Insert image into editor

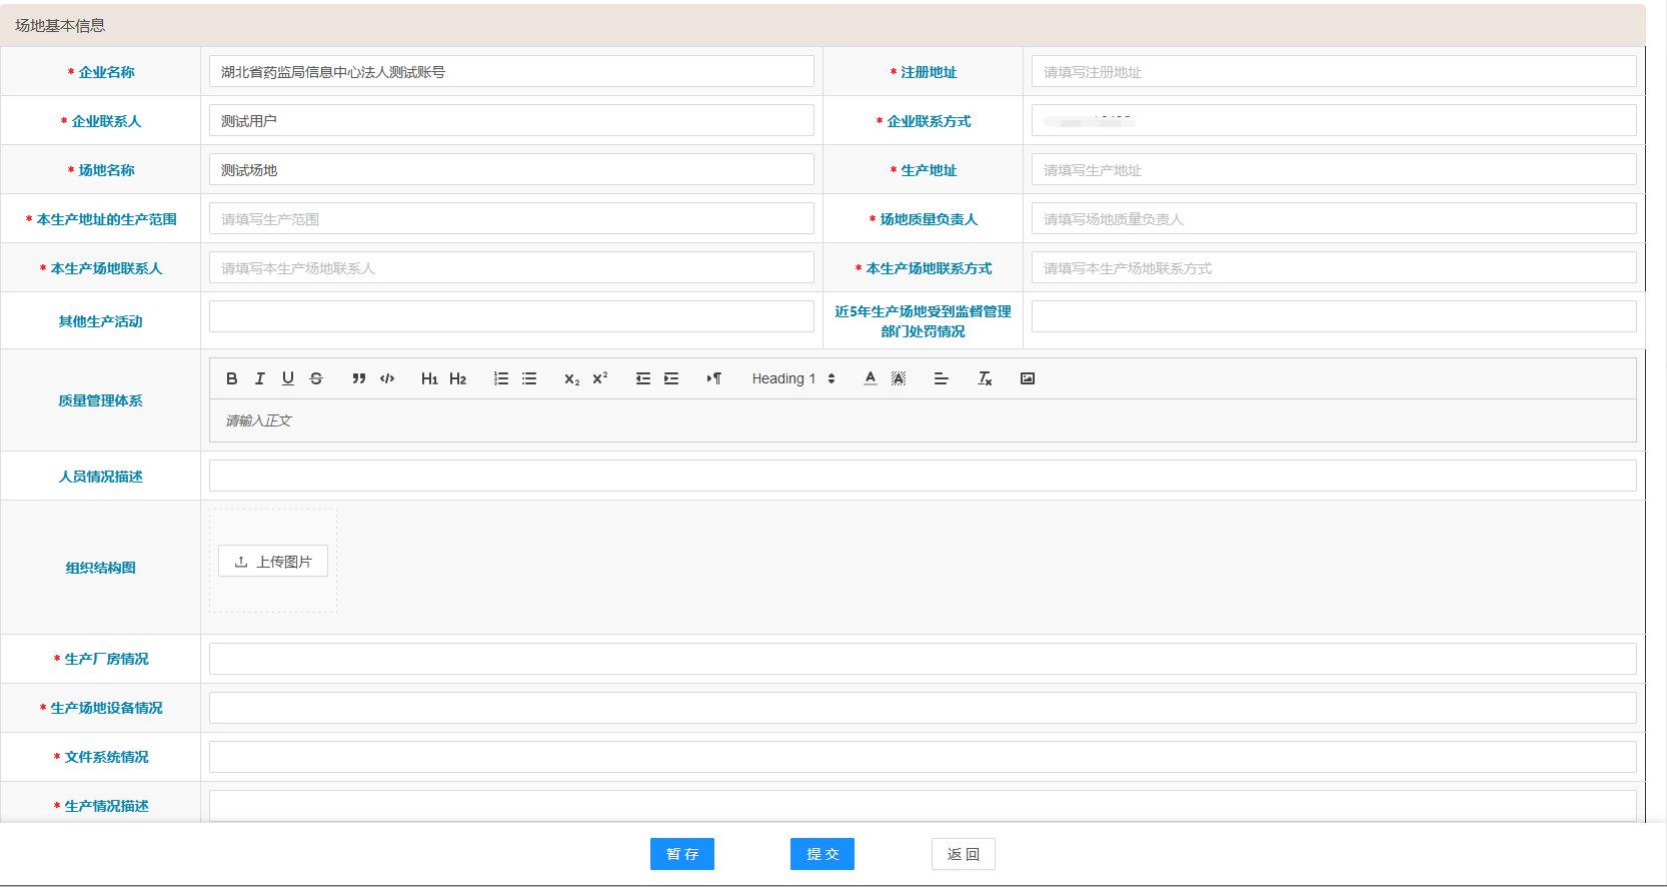click(1027, 378)
